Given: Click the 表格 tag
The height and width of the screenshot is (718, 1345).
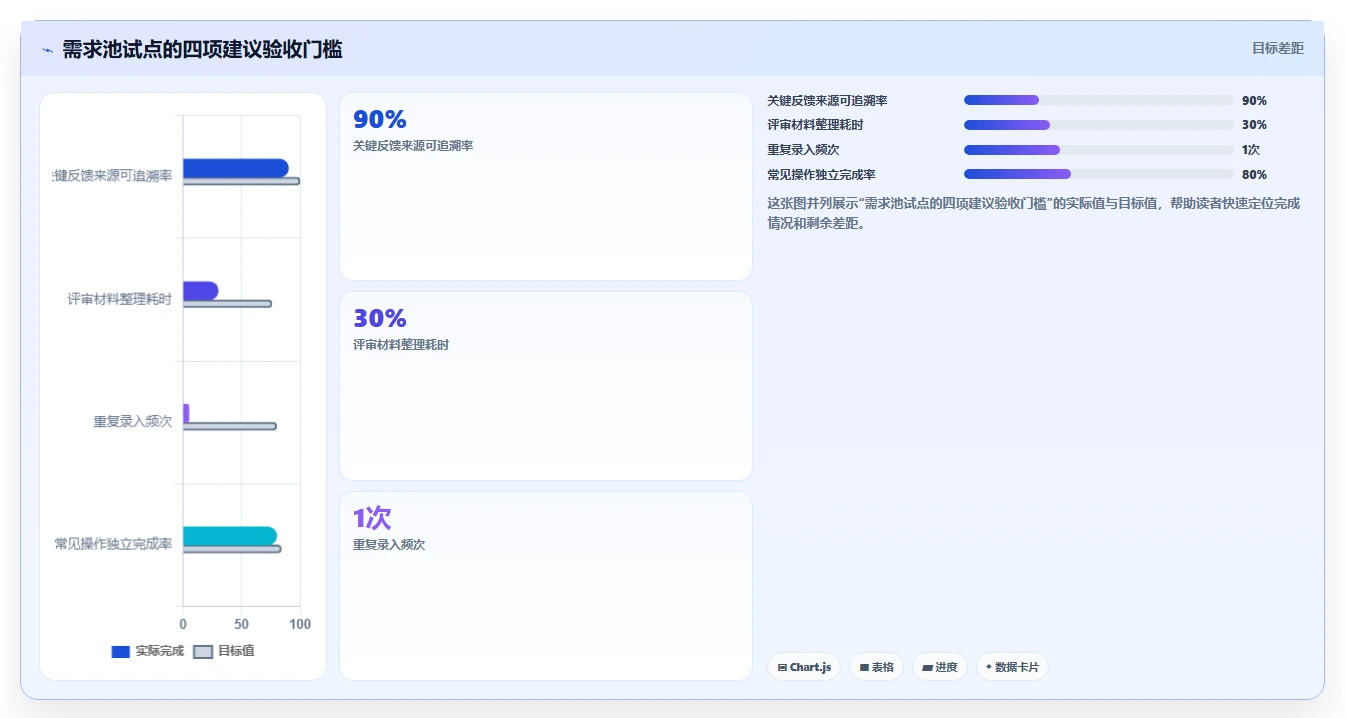Looking at the screenshot, I should [x=877, y=667].
